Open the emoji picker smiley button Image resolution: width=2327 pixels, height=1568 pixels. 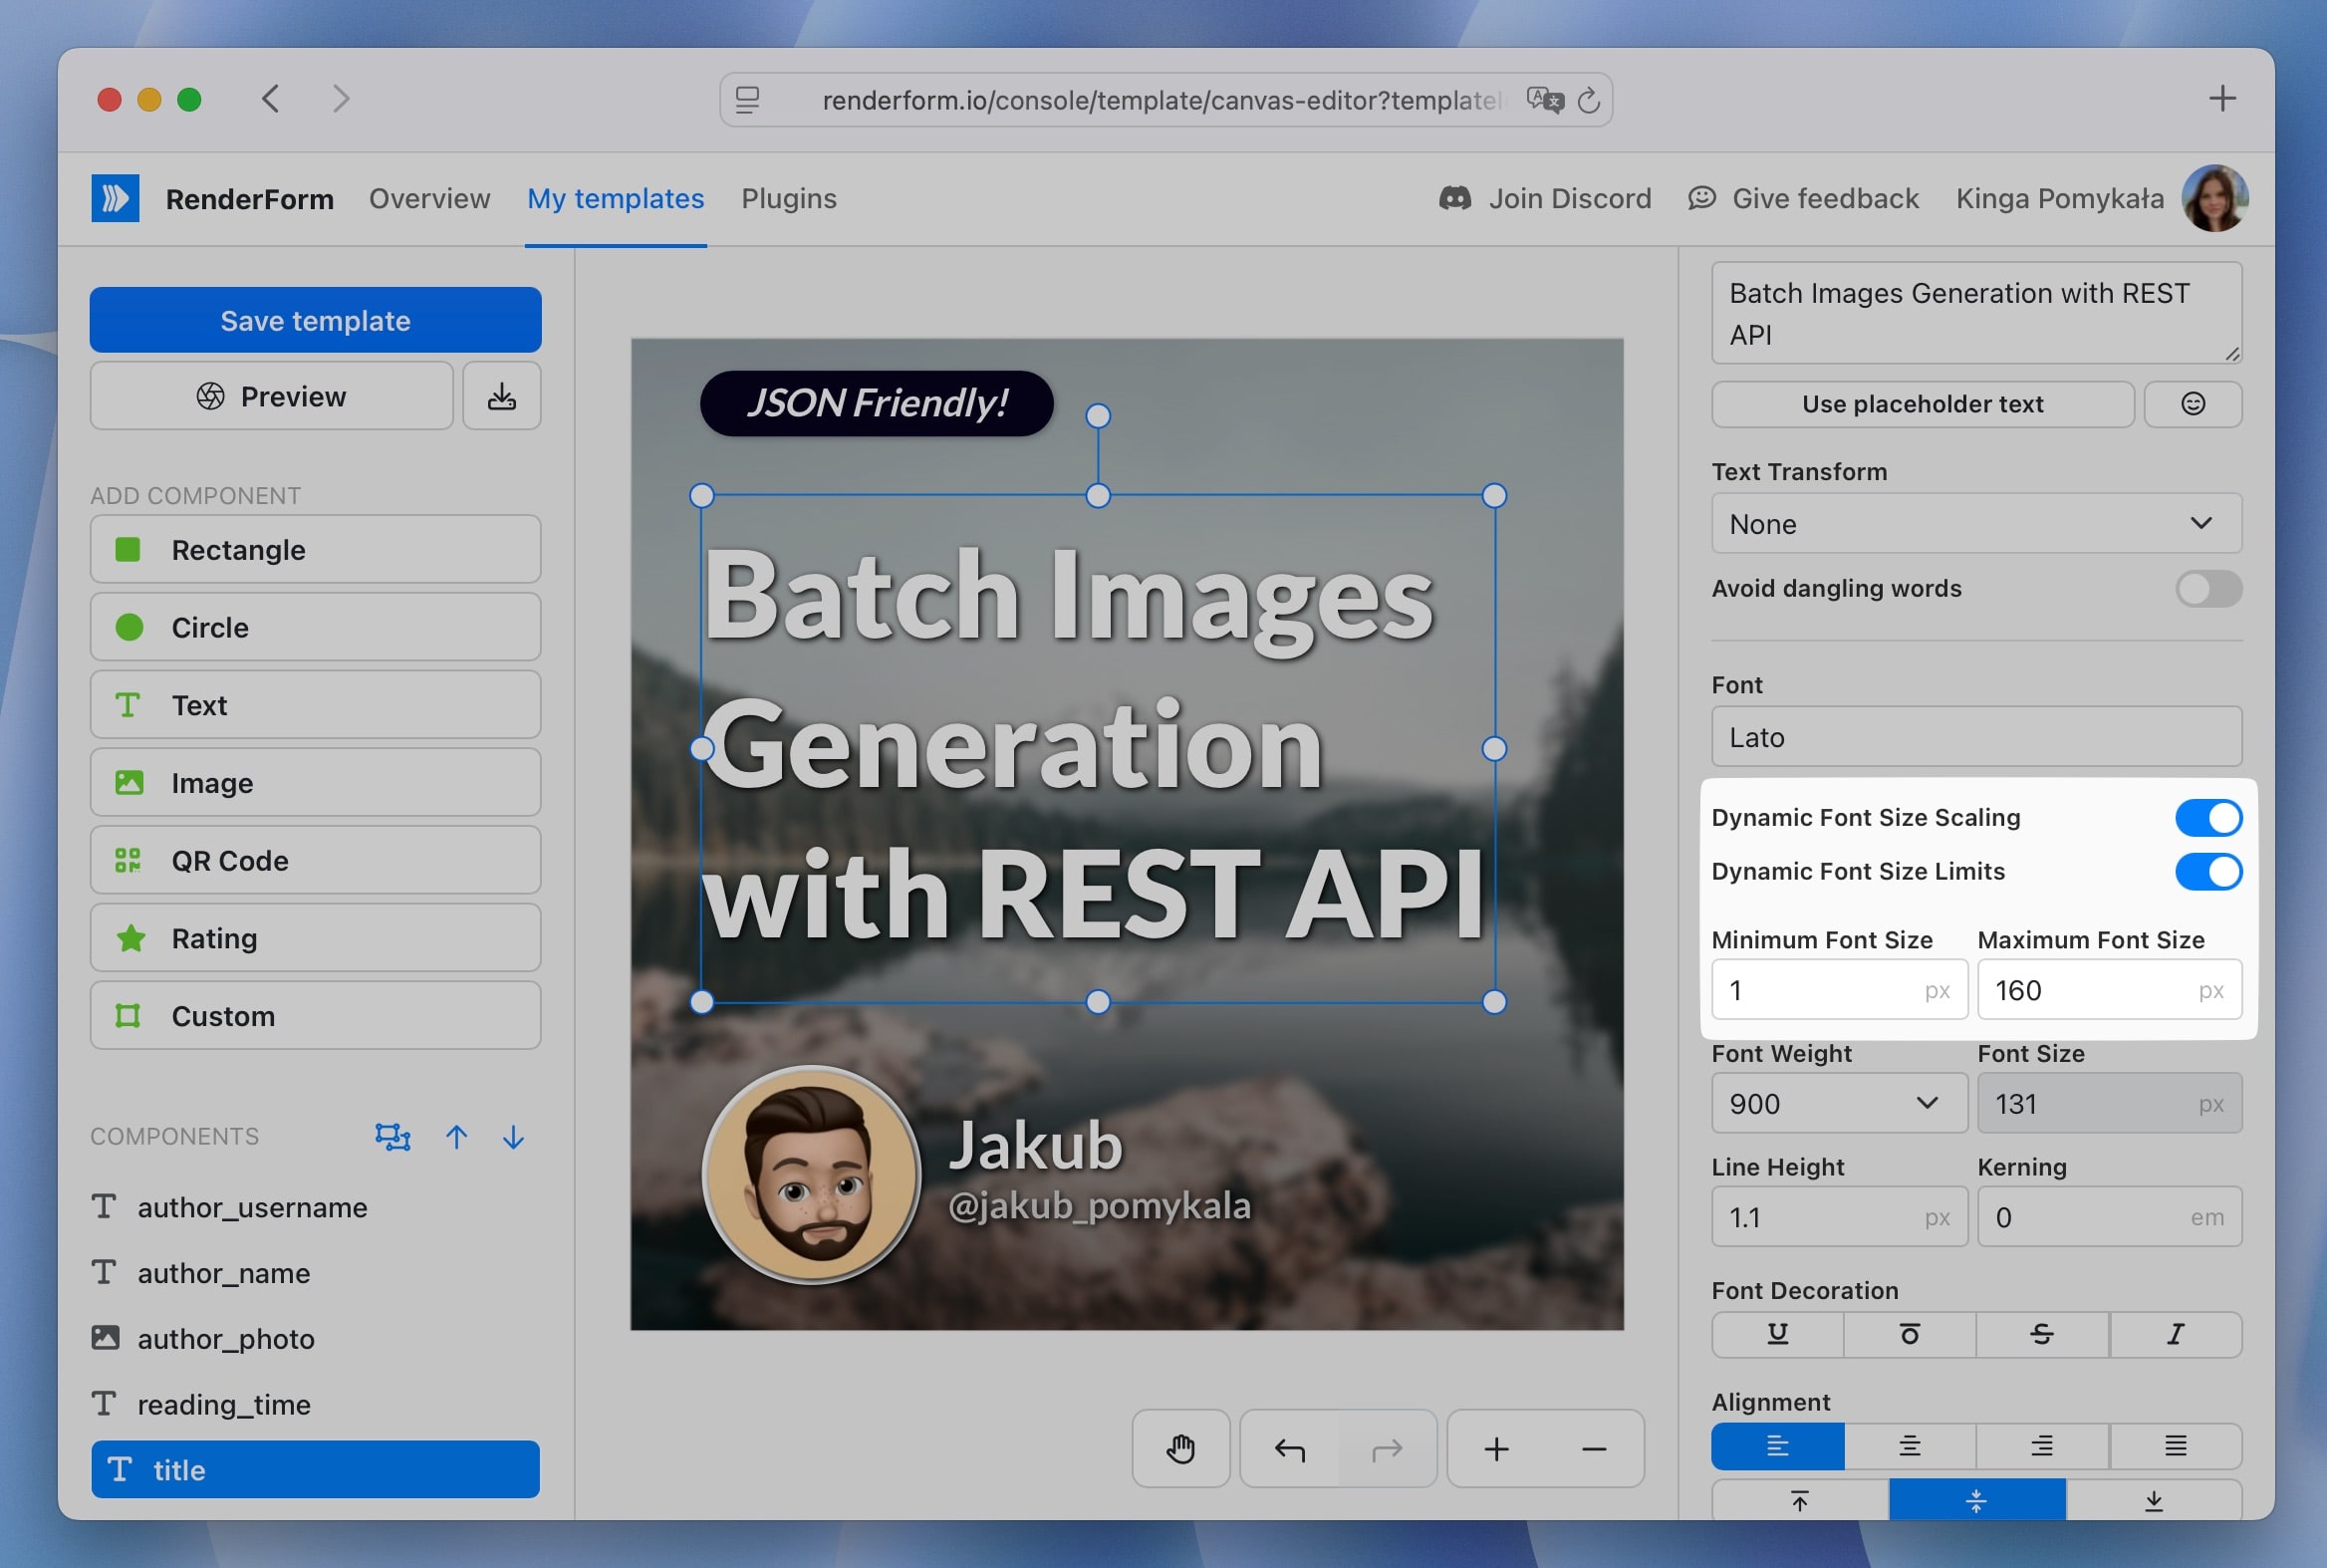click(x=2192, y=404)
